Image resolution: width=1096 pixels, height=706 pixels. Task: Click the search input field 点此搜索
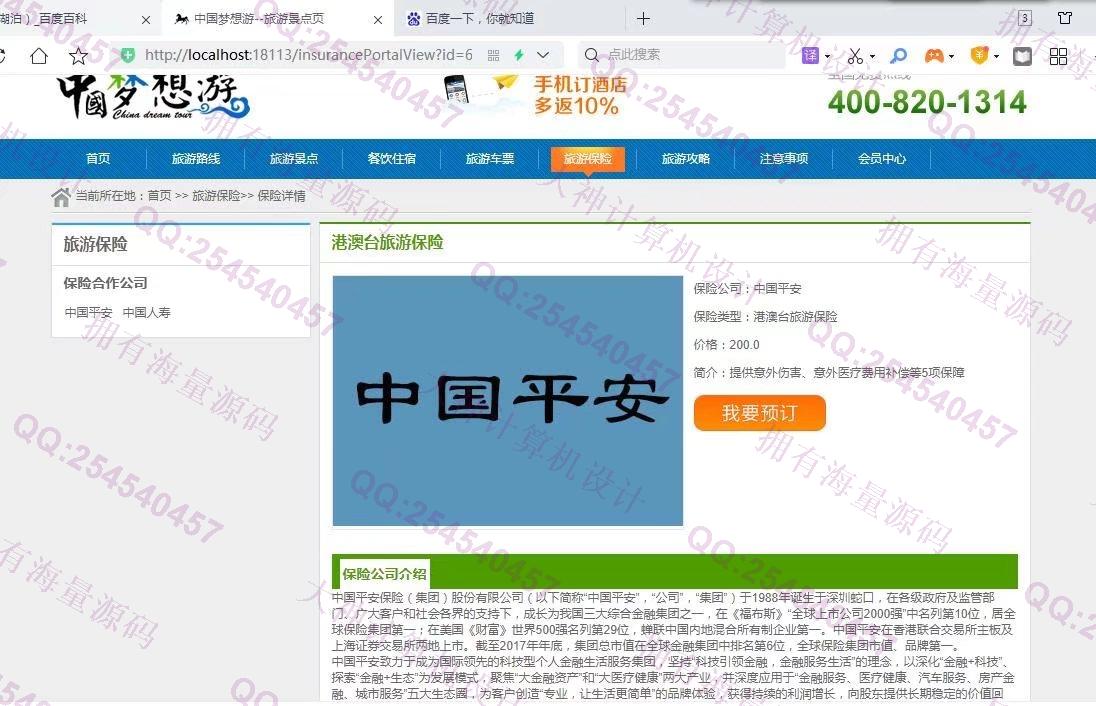pos(690,55)
